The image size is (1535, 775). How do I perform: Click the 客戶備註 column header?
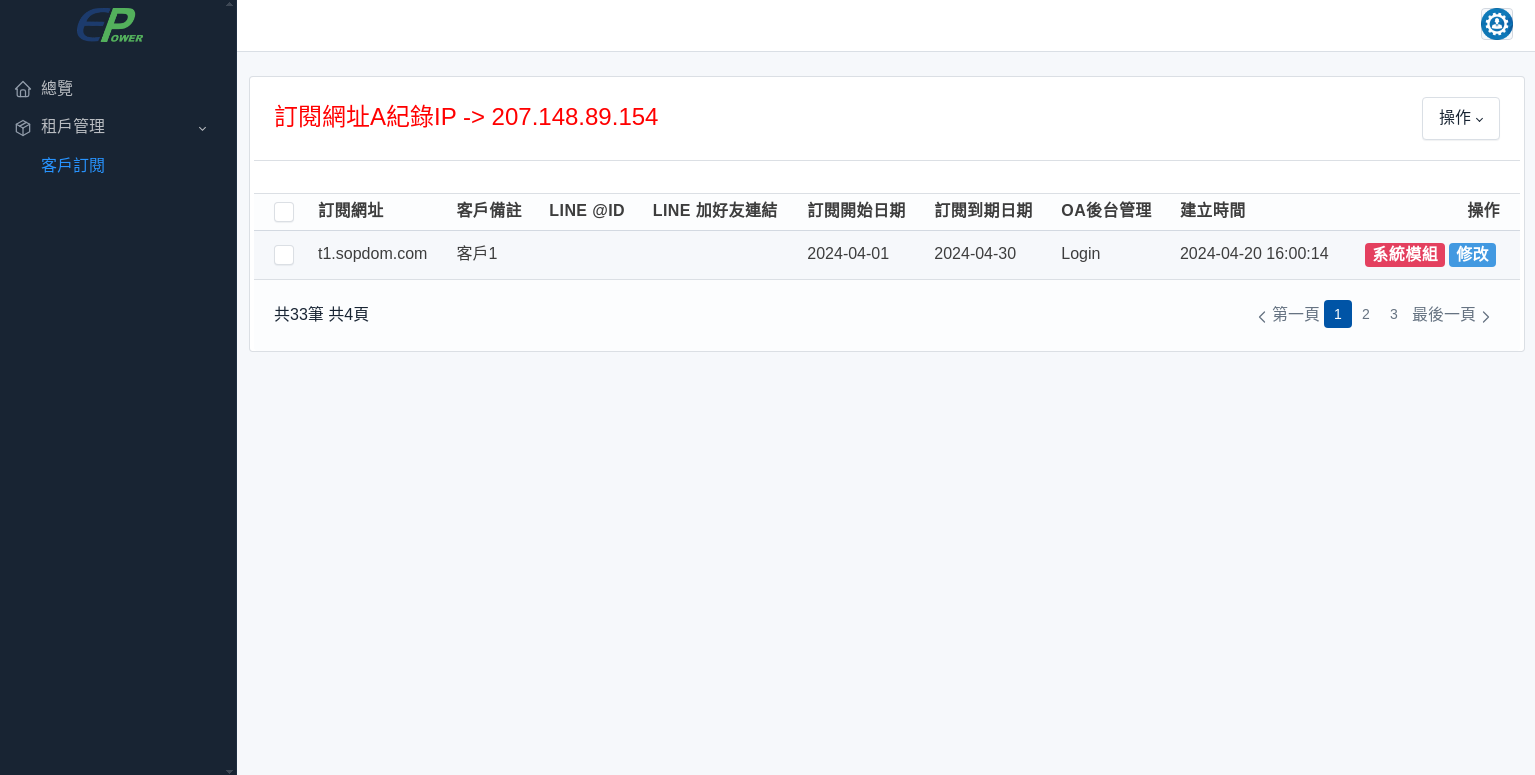(x=489, y=211)
